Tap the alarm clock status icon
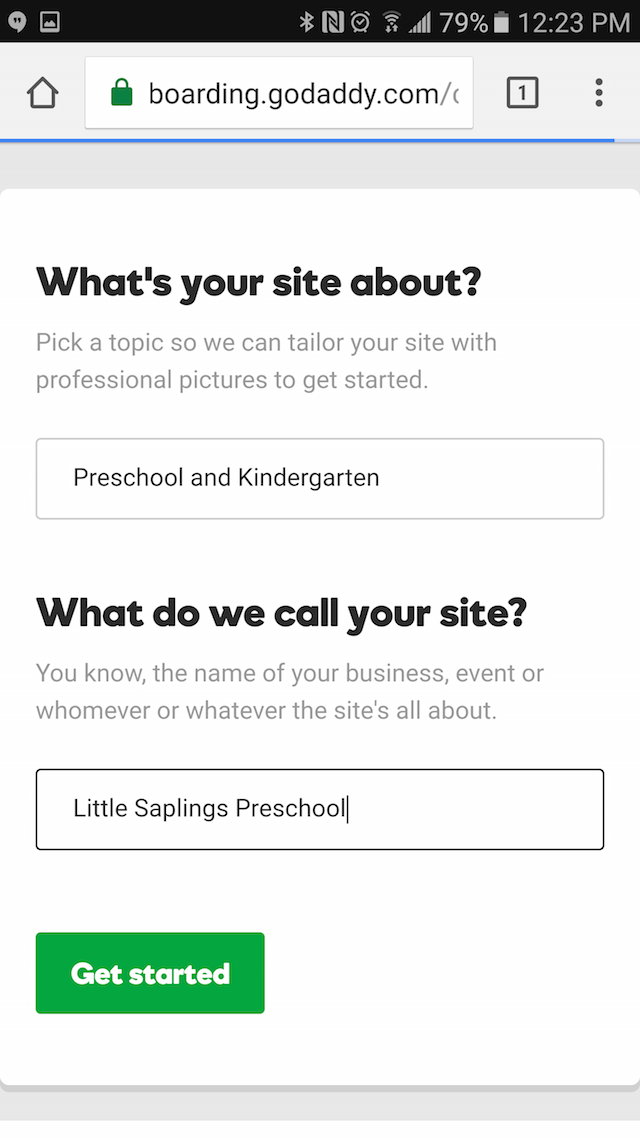The height and width of the screenshot is (1138, 640). (360, 22)
